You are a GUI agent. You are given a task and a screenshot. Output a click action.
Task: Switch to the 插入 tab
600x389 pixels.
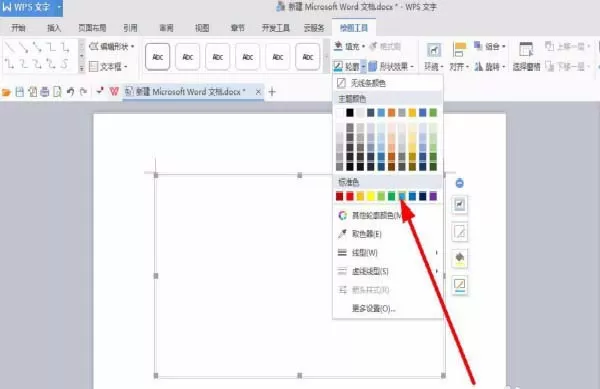(54, 28)
